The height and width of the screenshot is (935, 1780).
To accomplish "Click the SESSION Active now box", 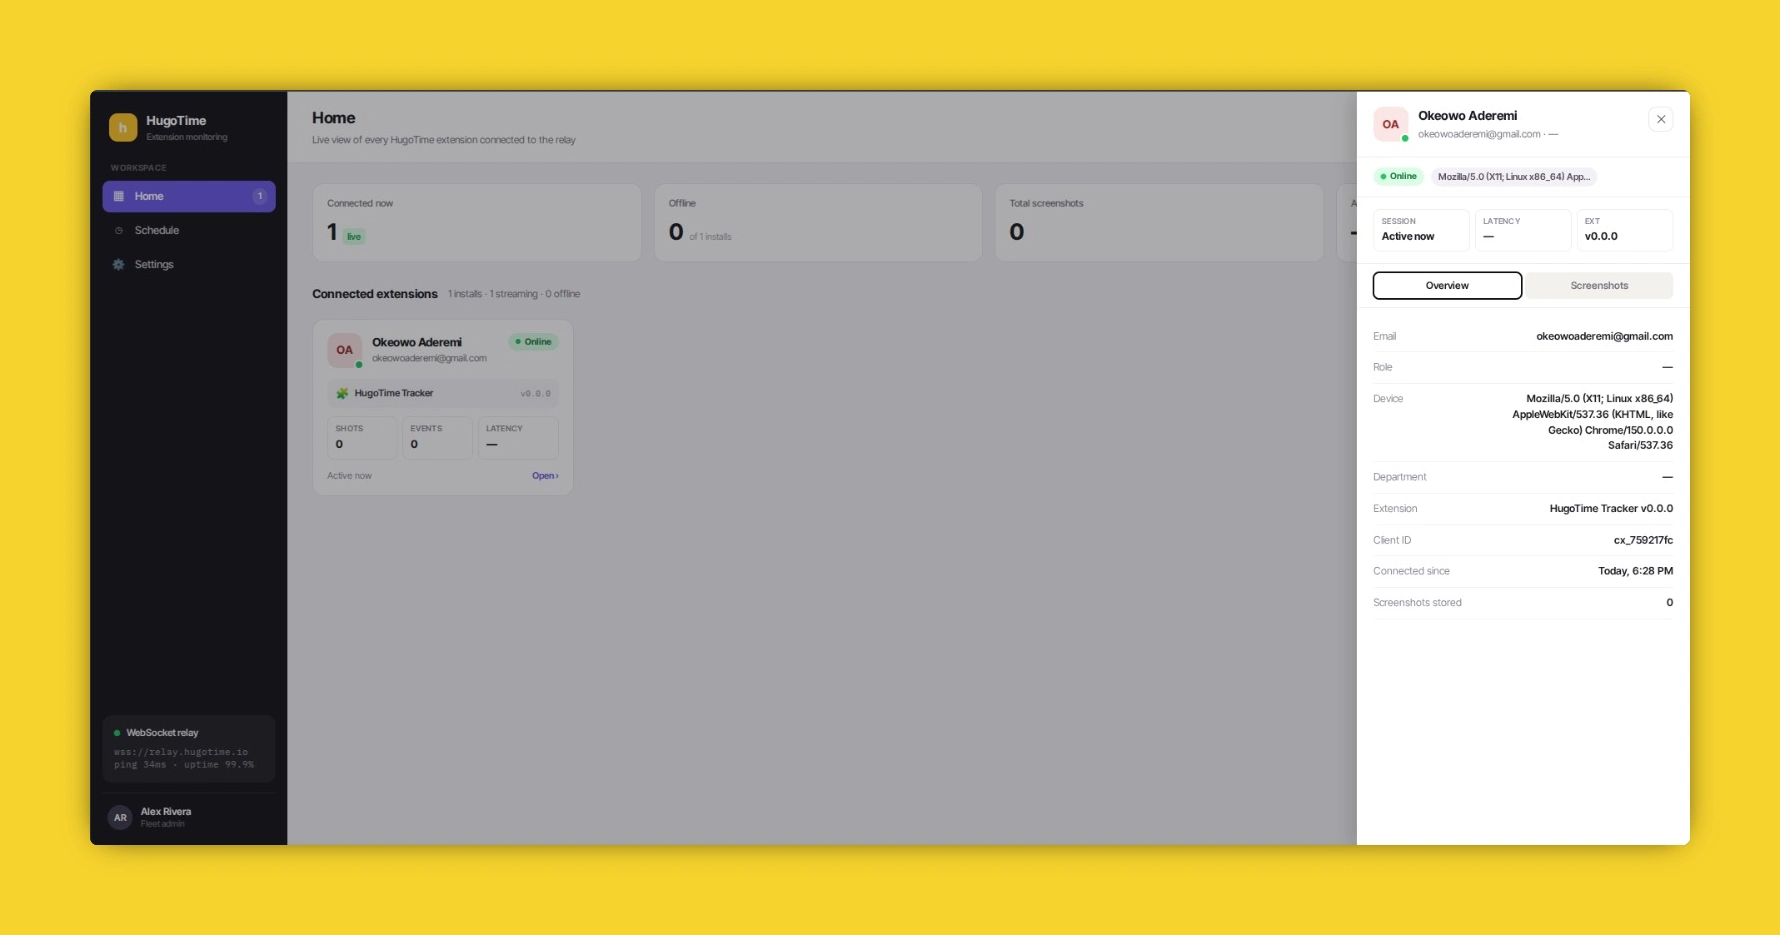I will pos(1421,230).
